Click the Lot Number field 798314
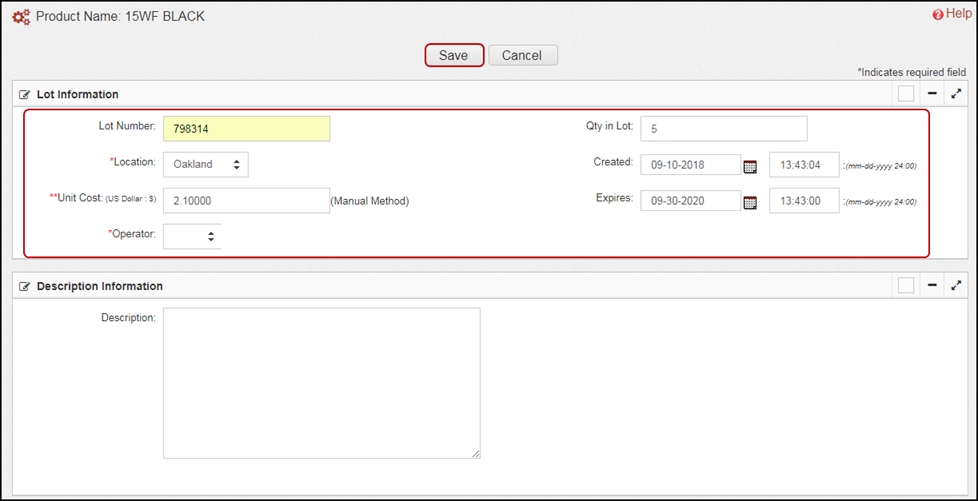 (x=246, y=129)
